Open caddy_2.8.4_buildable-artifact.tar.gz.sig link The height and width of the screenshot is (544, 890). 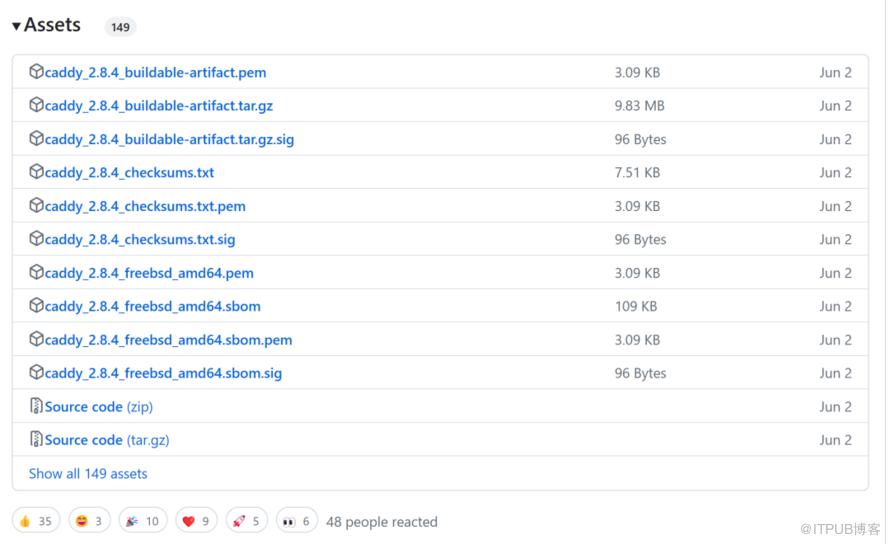click(169, 140)
